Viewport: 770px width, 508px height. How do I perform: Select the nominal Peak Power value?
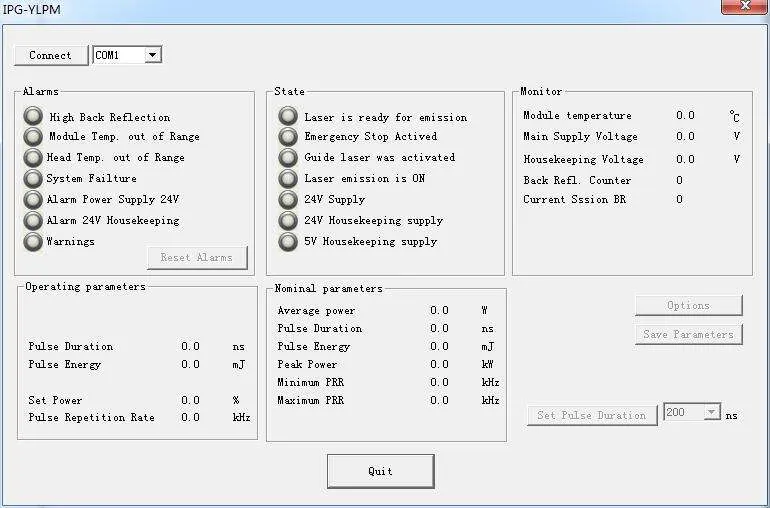coord(439,365)
